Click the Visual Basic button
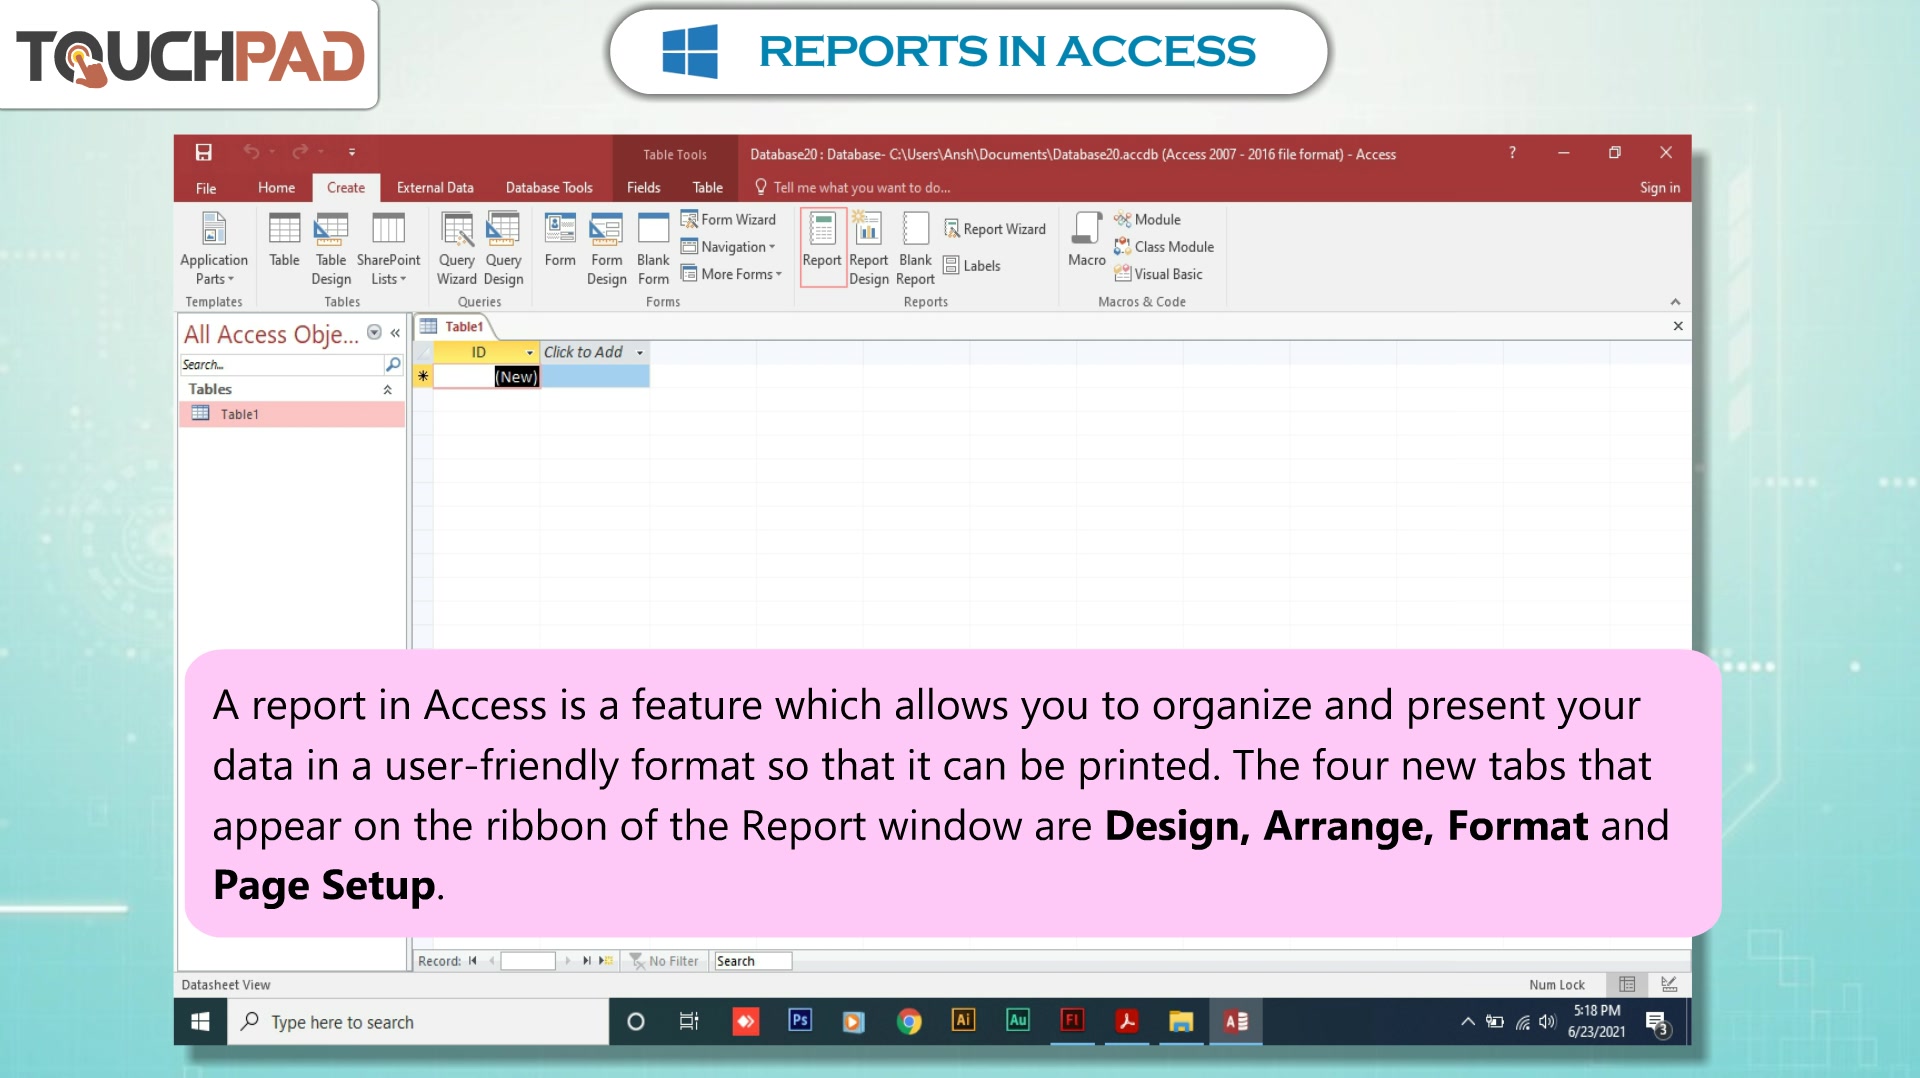The image size is (1920, 1078). tap(1158, 274)
